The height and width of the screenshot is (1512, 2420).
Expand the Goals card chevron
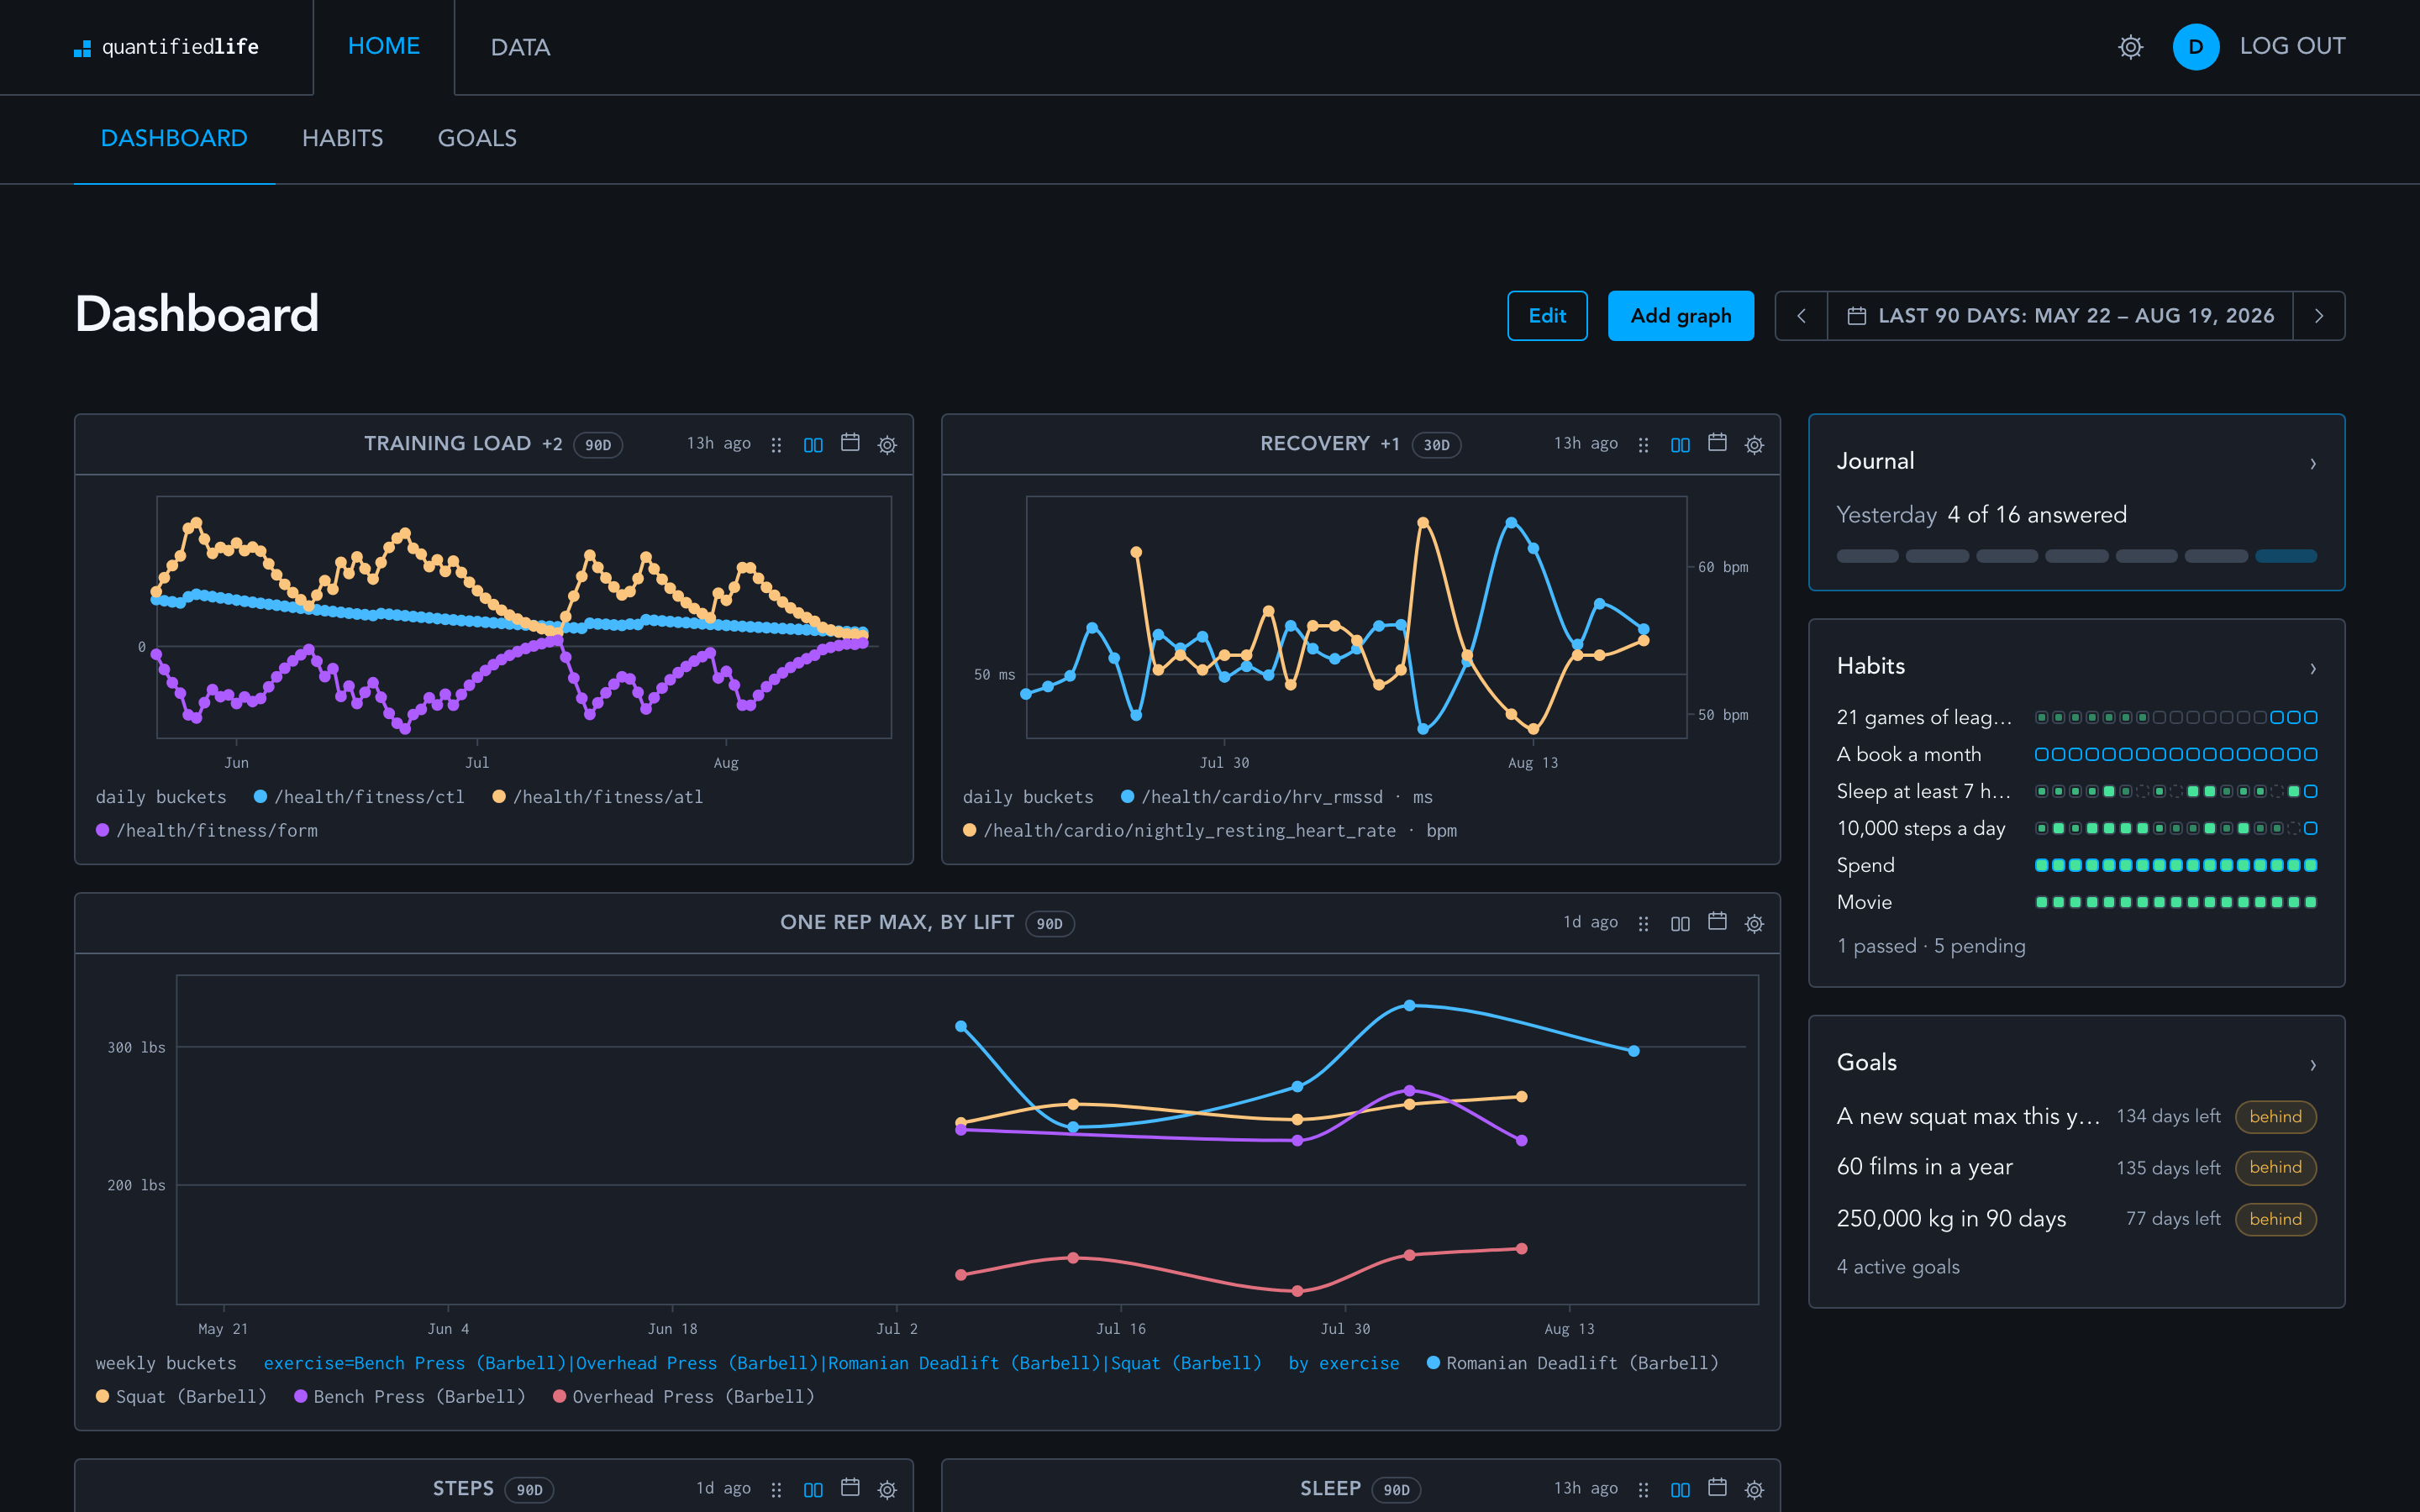2313,1065
